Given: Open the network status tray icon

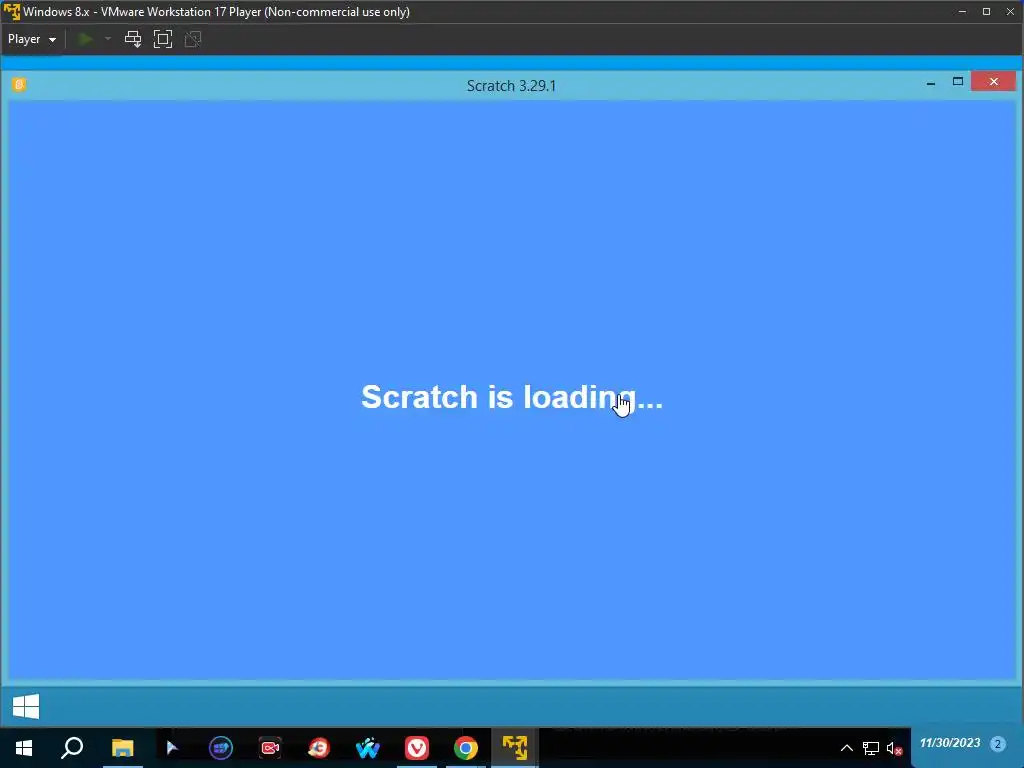Looking at the screenshot, I should pyautogui.click(x=871, y=748).
